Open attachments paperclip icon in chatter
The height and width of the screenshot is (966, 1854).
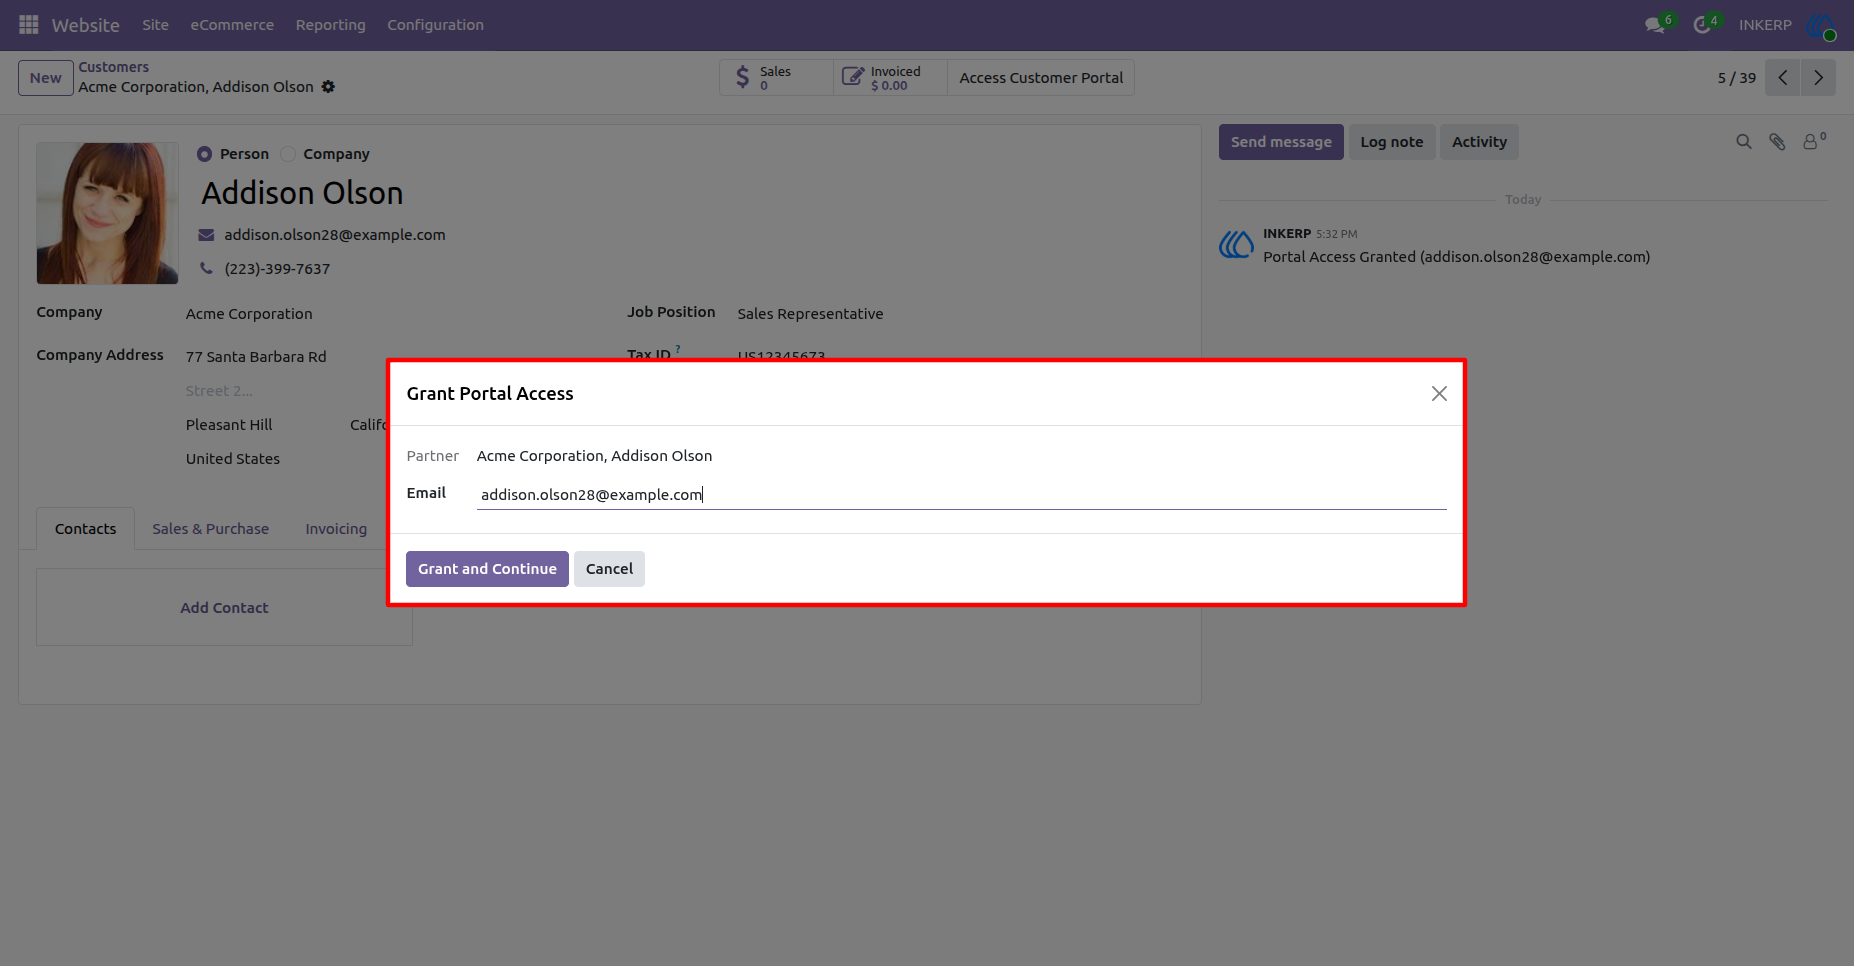(x=1777, y=142)
